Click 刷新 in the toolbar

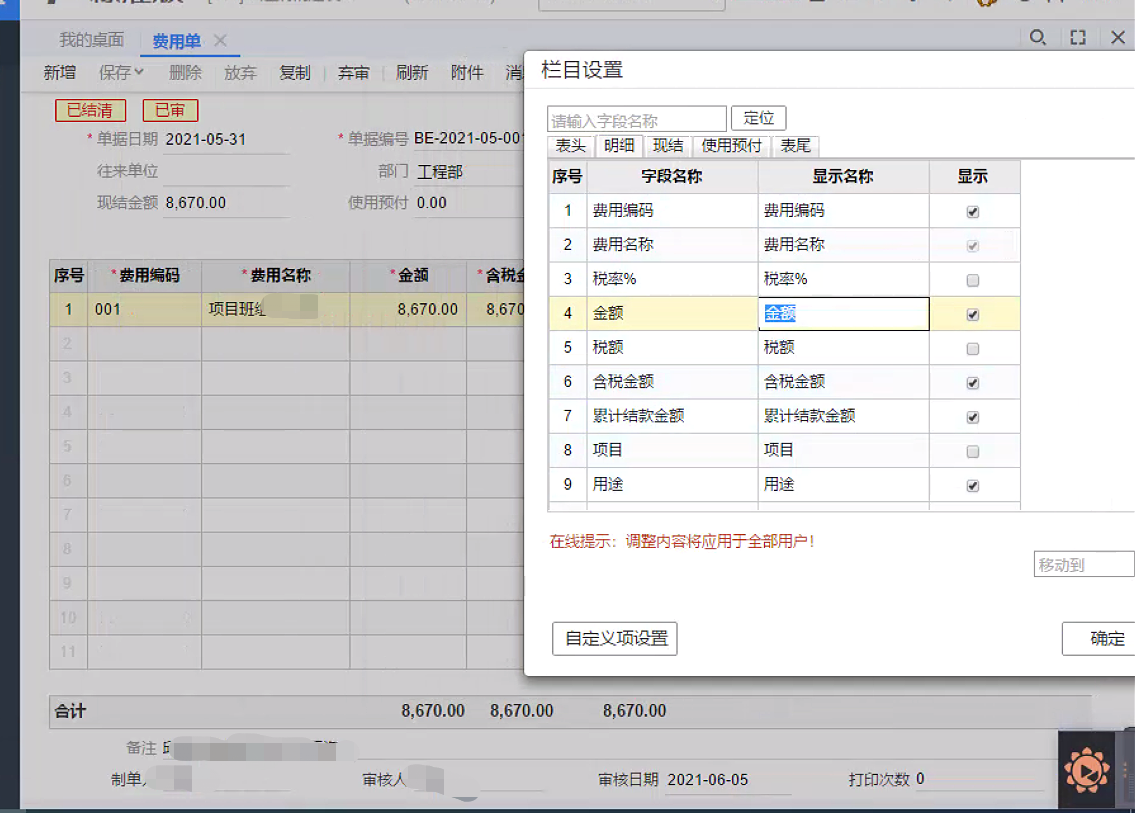412,72
